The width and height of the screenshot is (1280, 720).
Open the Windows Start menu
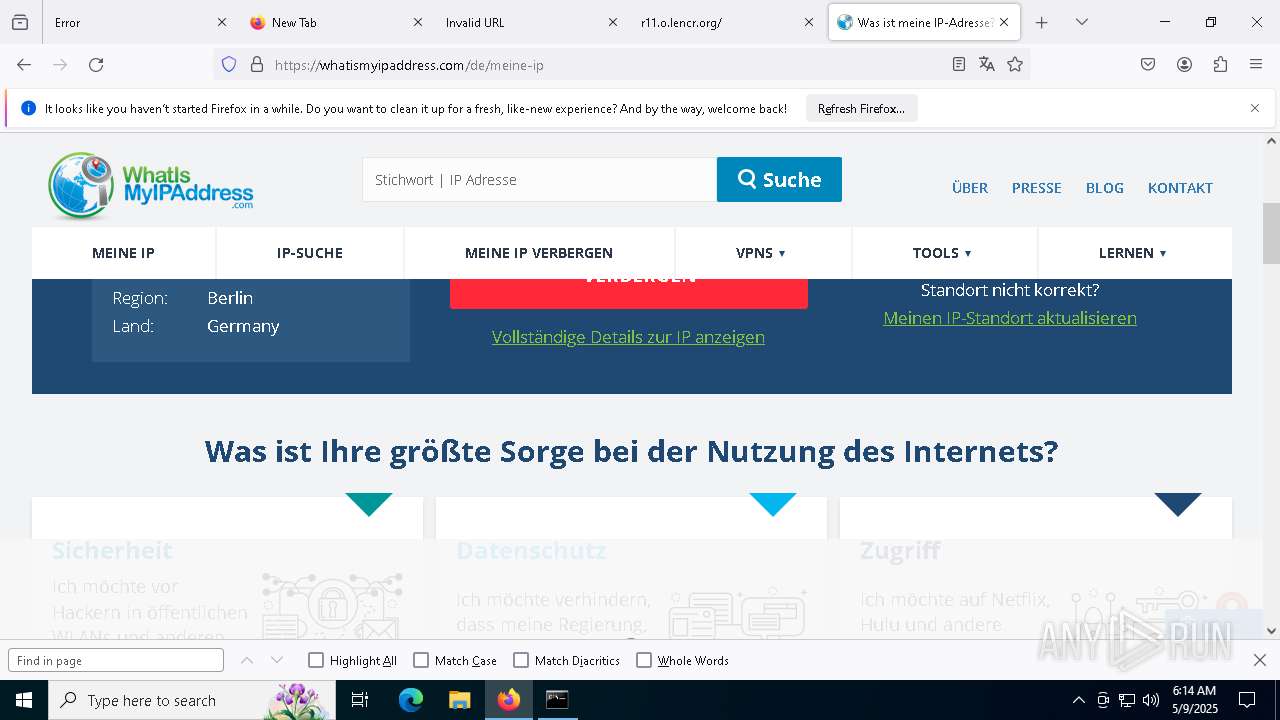23,700
